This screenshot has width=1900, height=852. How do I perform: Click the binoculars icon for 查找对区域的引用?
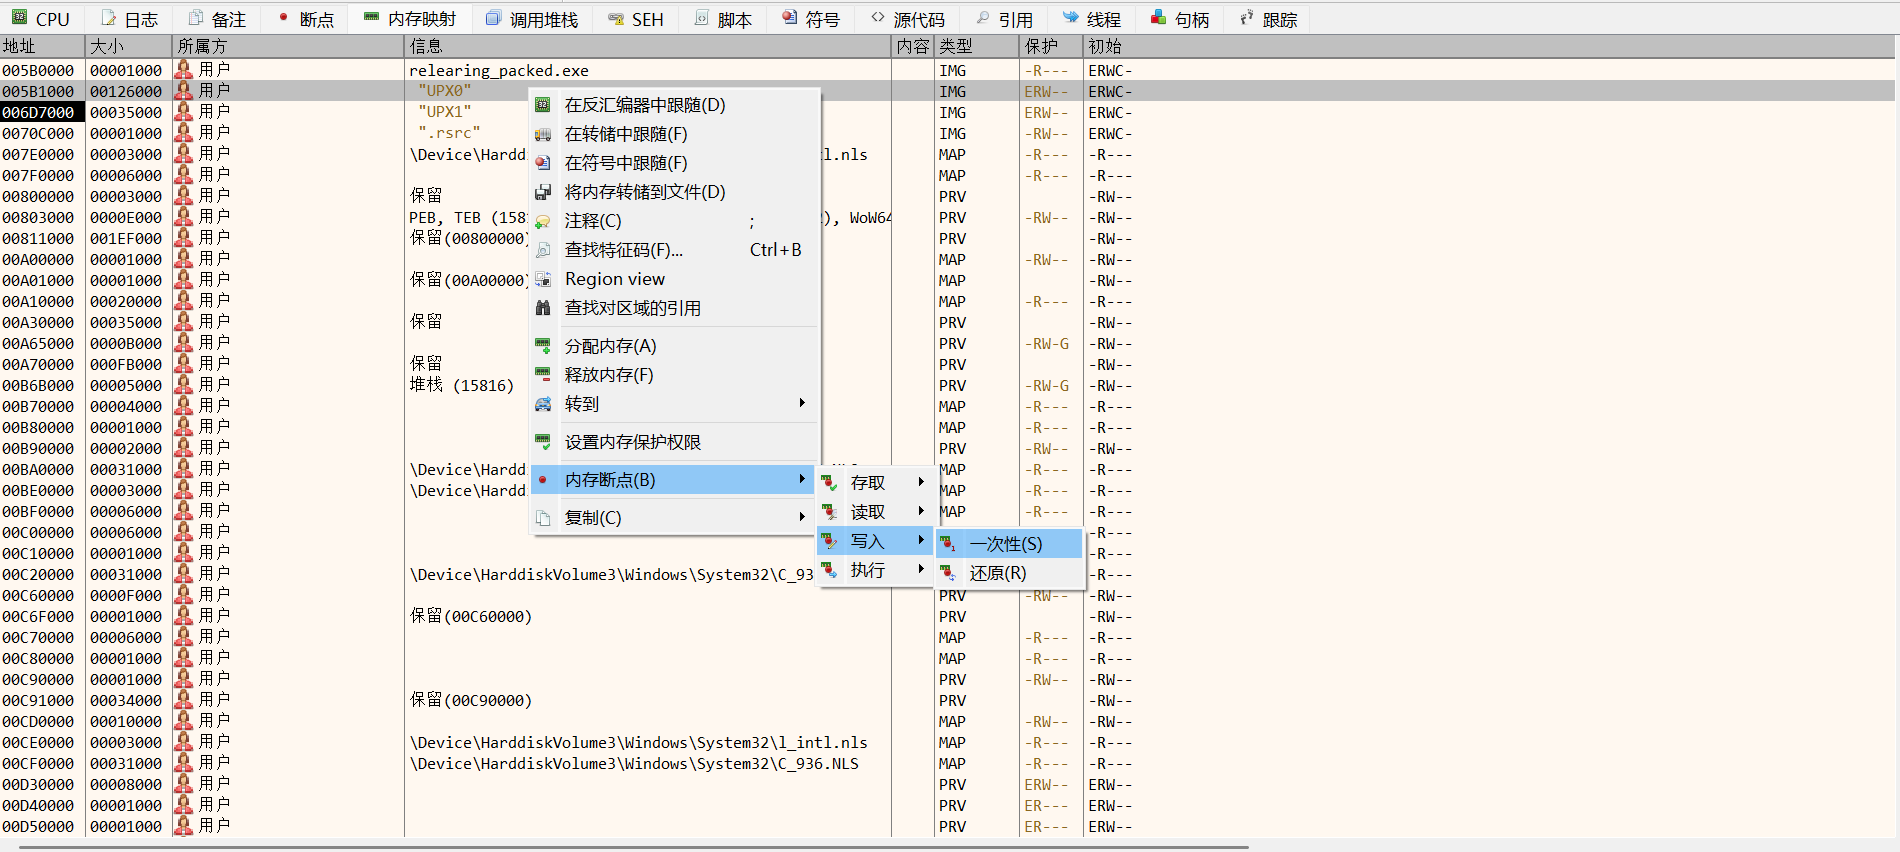coord(543,308)
